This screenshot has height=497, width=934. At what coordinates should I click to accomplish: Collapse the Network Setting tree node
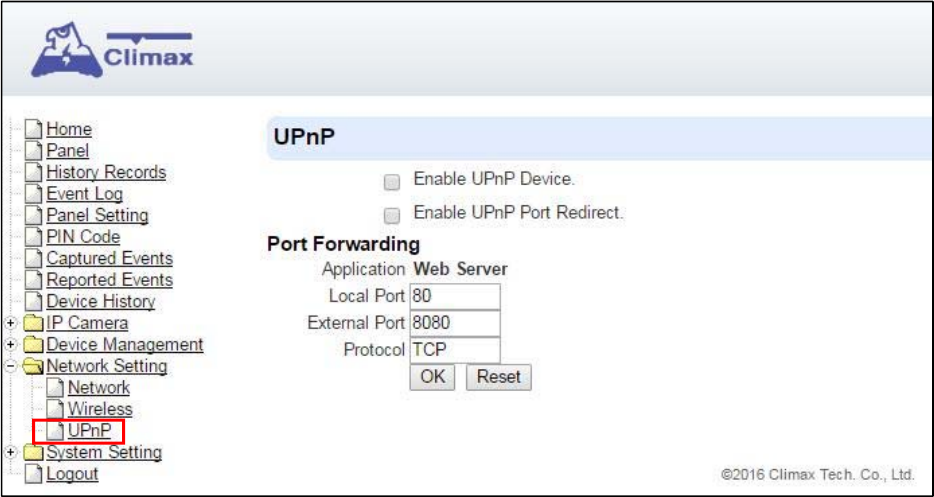click(10, 366)
